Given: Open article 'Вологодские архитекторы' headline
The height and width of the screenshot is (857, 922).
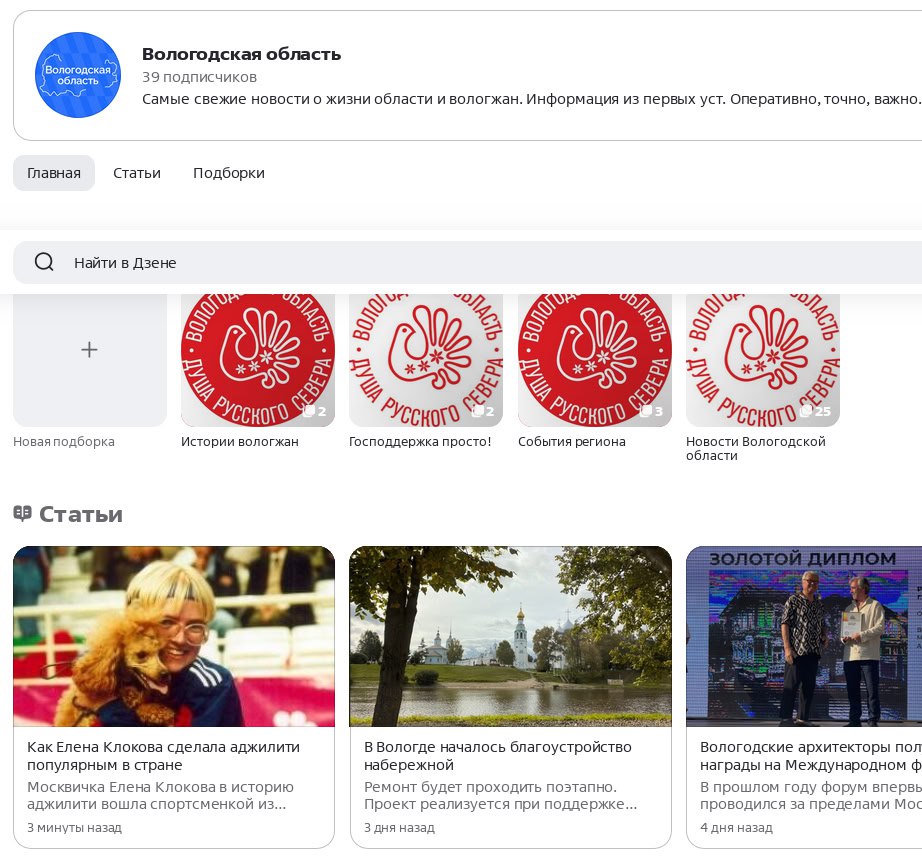Looking at the screenshot, I should pyautogui.click(x=810, y=756).
